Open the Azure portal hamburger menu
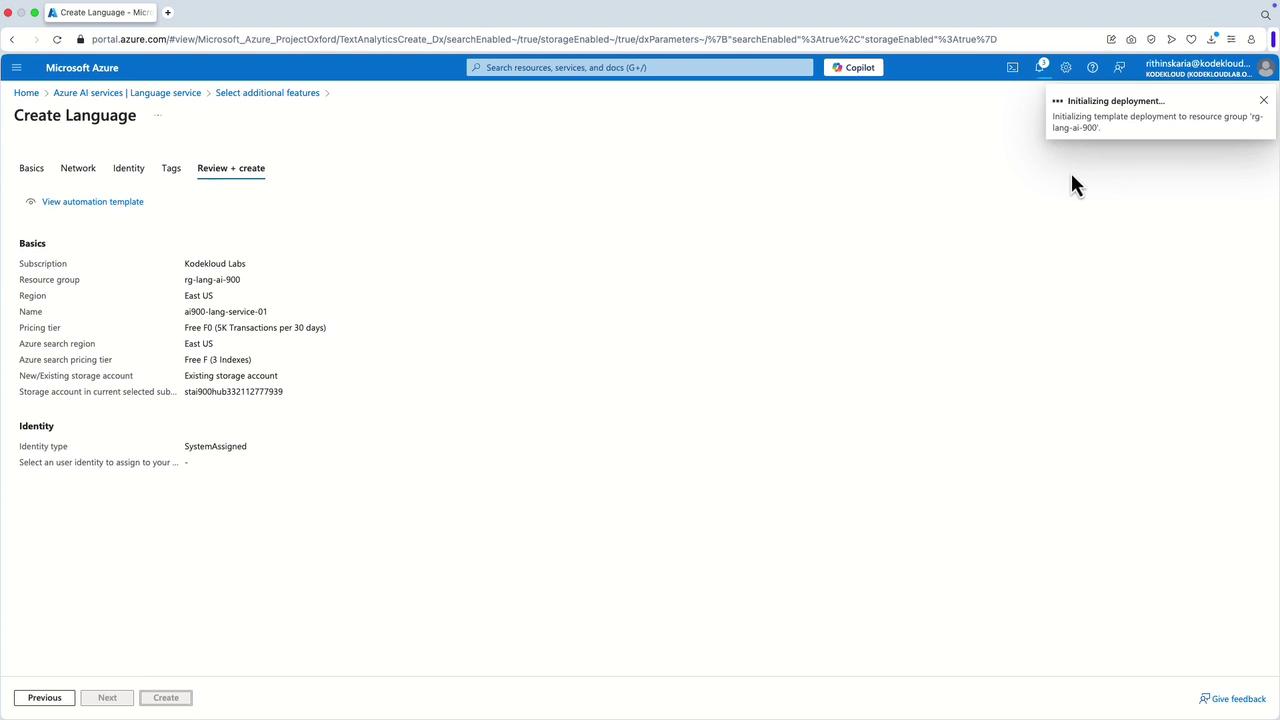The height and width of the screenshot is (720, 1280). tap(16, 68)
